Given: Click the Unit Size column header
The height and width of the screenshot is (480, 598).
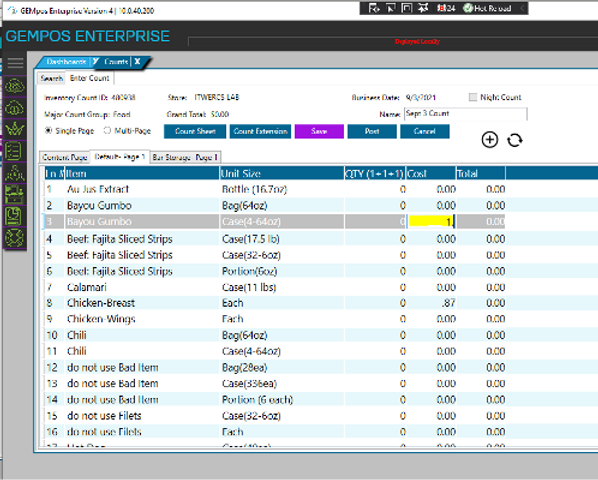Looking at the screenshot, I should (x=281, y=173).
